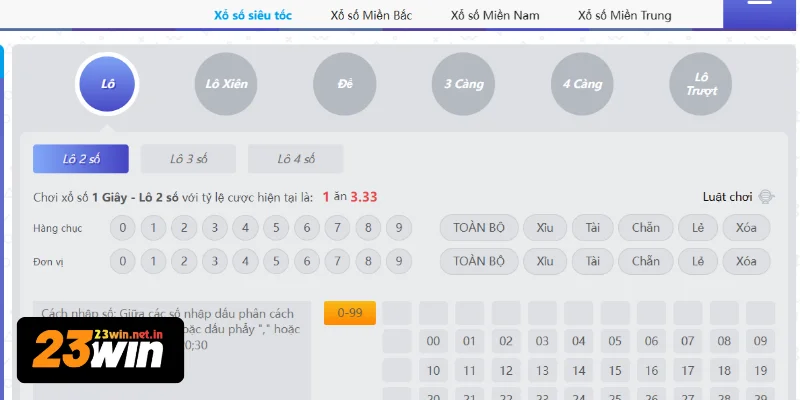
Task: Toggle digit 8 in Đơn vị row
Action: point(368,261)
